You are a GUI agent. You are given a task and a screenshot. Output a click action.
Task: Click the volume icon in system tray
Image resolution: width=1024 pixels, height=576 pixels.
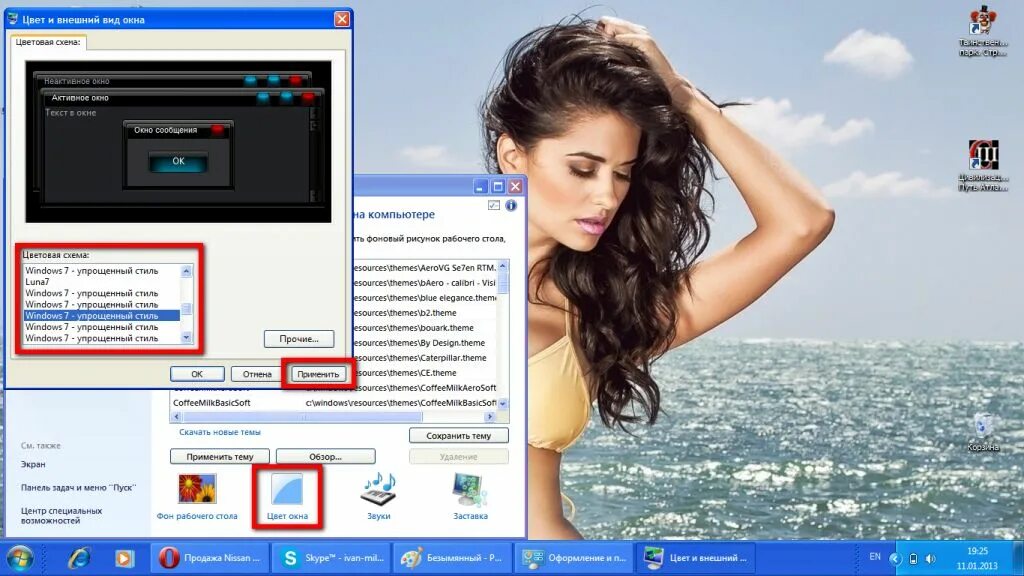click(930, 558)
